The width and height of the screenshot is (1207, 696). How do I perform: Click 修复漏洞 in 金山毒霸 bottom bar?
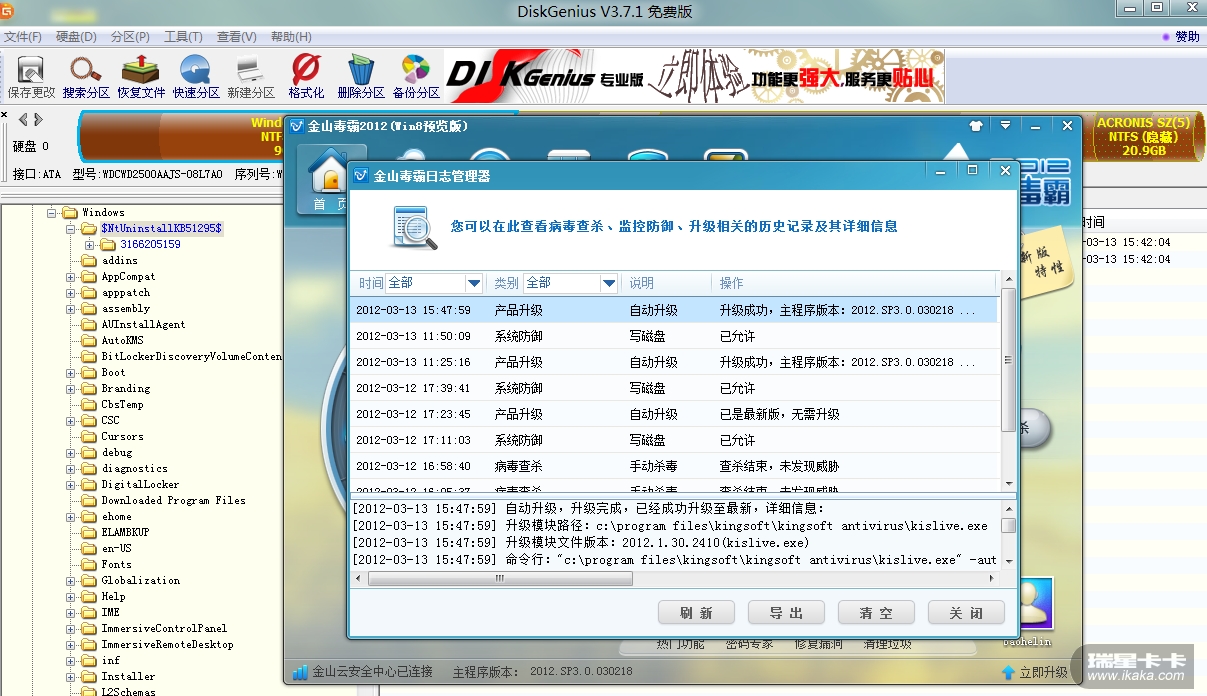(818, 643)
